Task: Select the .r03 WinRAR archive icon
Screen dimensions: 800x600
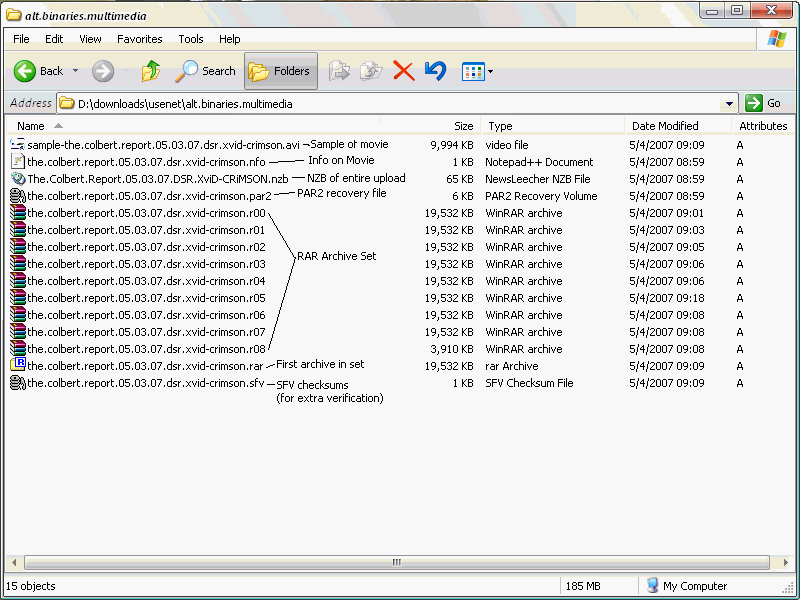Action: (18, 264)
